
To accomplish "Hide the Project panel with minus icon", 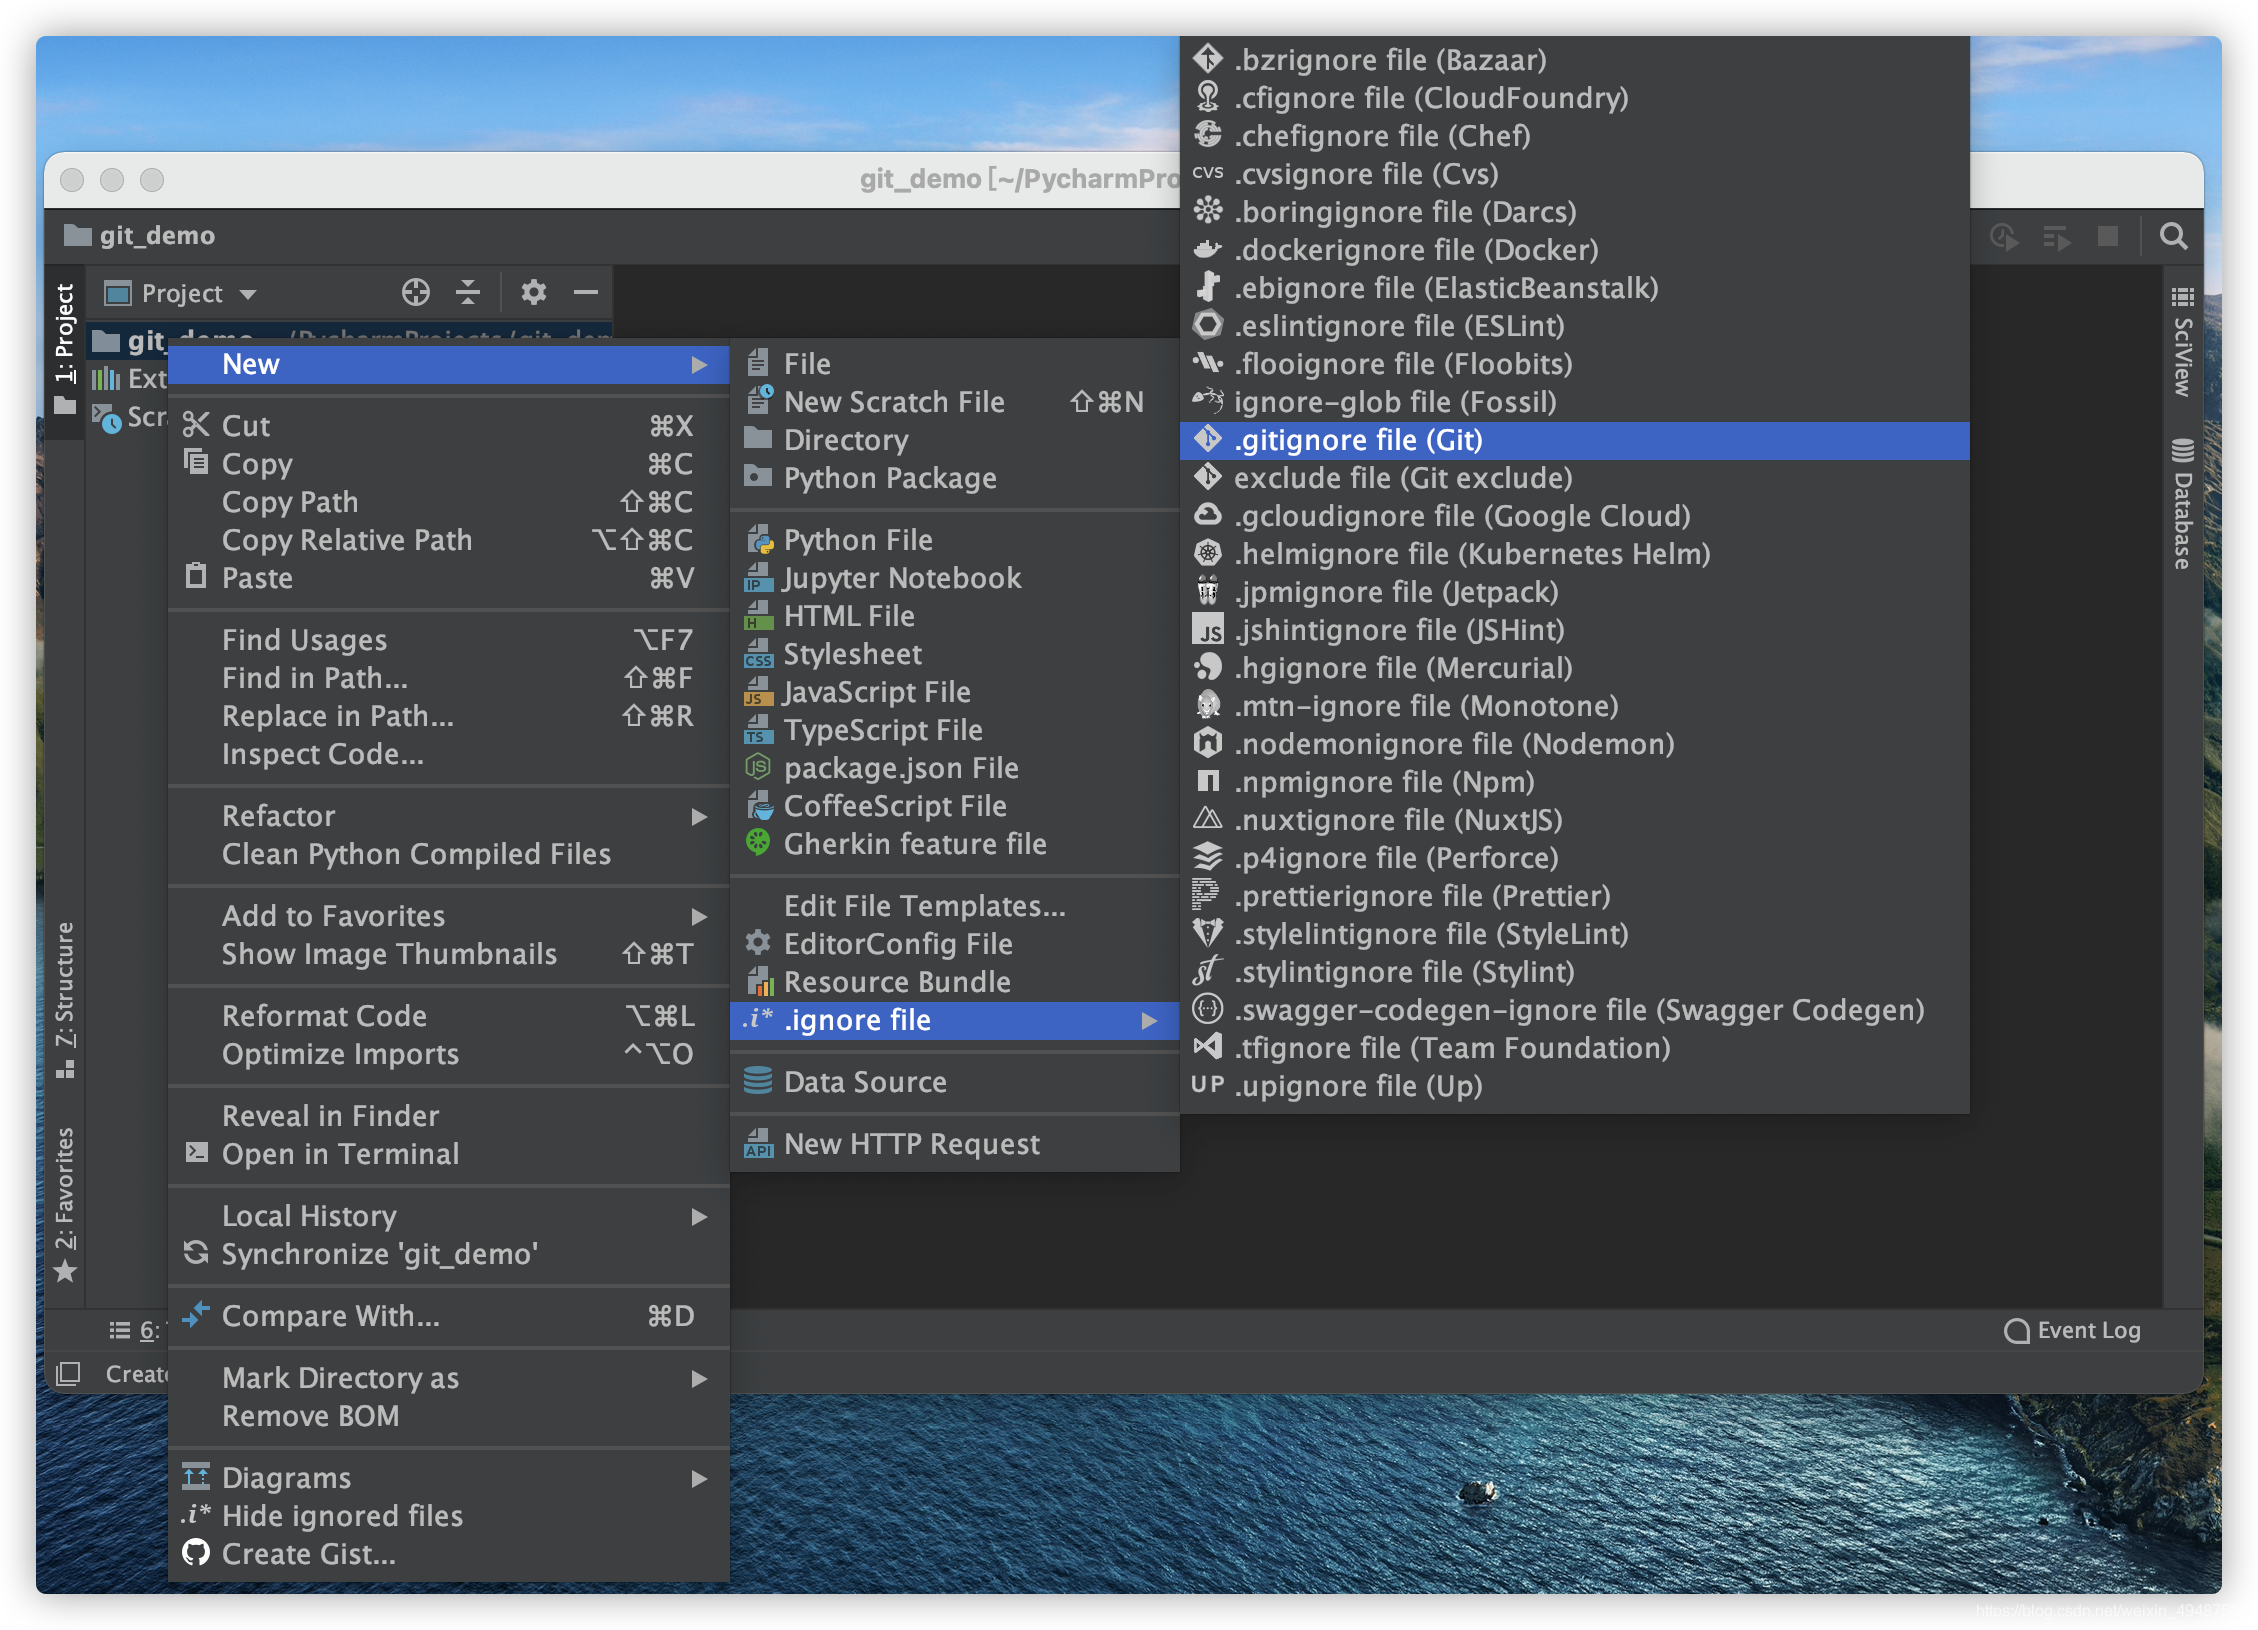I will click(586, 293).
